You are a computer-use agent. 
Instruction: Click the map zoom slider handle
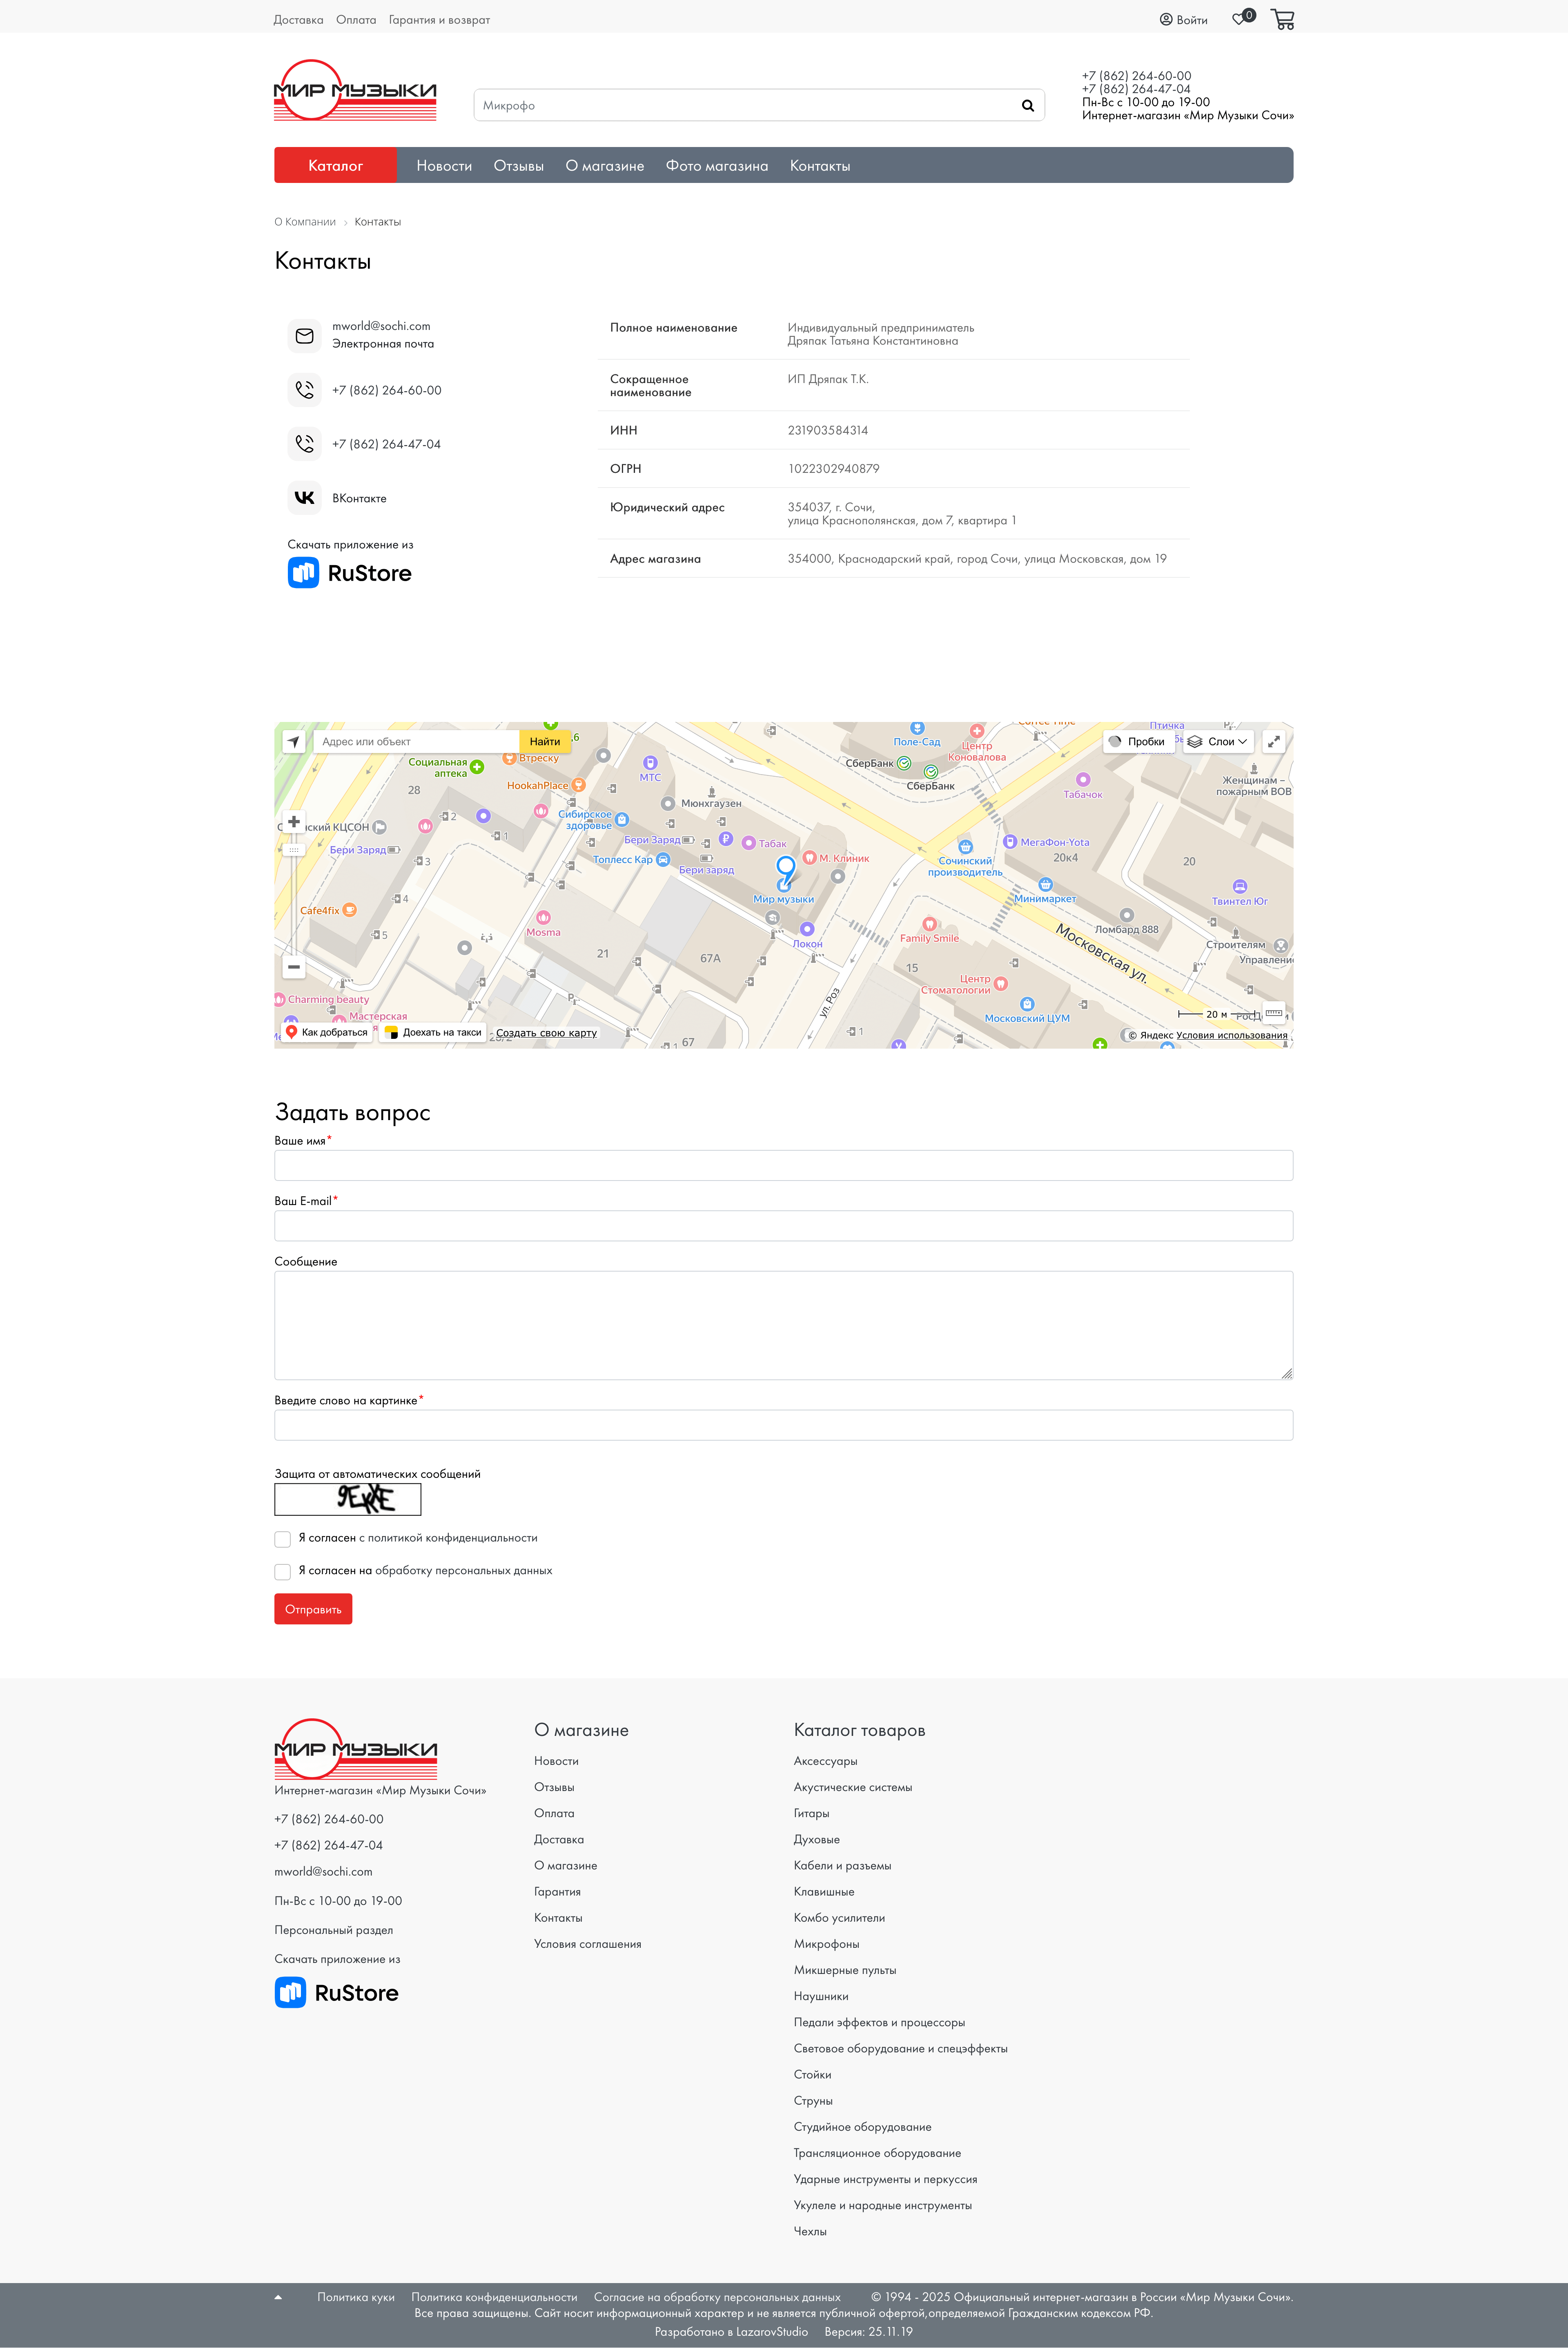[x=294, y=850]
